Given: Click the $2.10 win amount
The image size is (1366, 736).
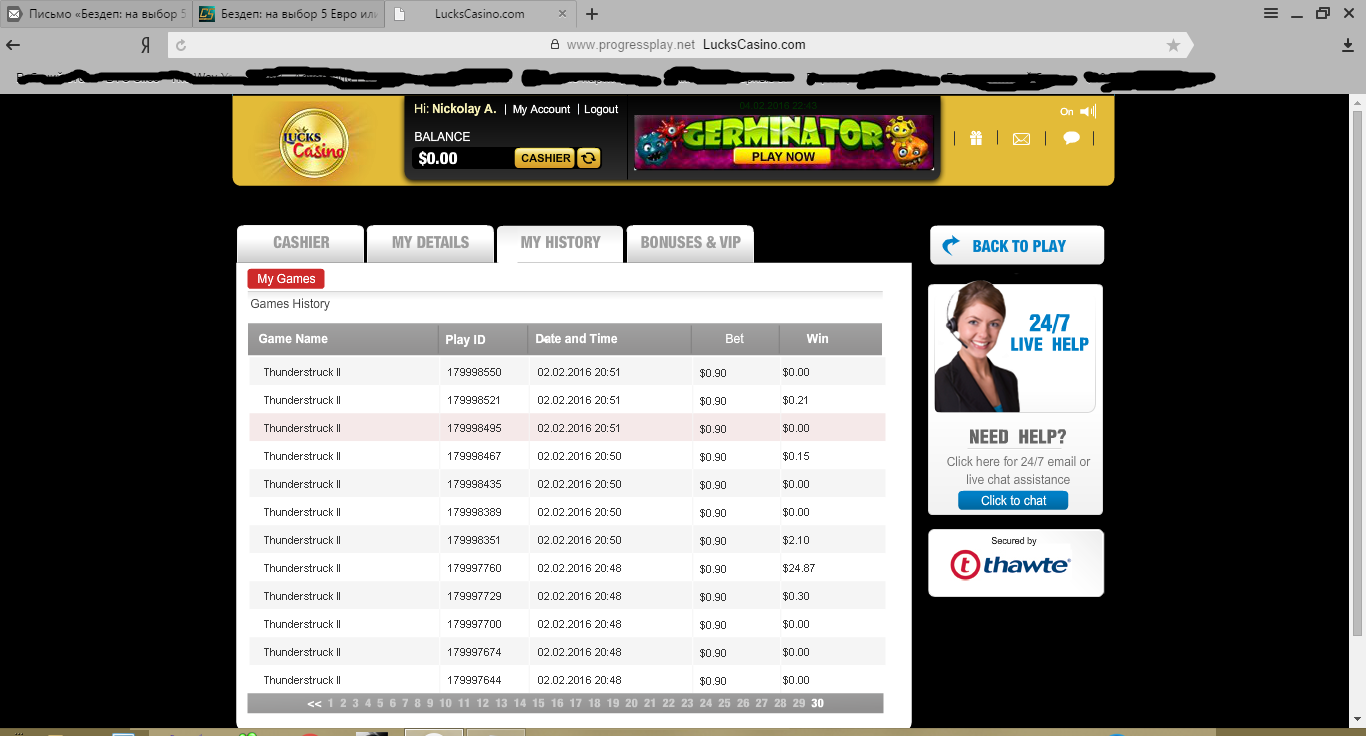Looking at the screenshot, I should (796, 541).
